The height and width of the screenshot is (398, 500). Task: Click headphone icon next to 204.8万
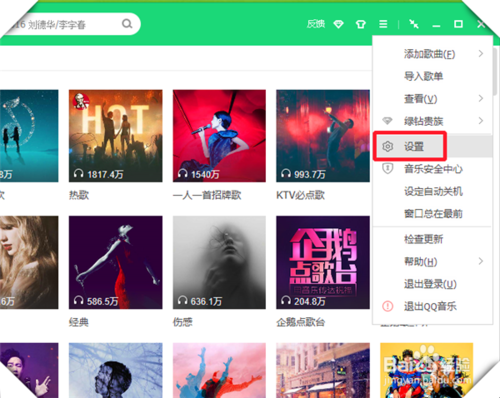[286, 300]
